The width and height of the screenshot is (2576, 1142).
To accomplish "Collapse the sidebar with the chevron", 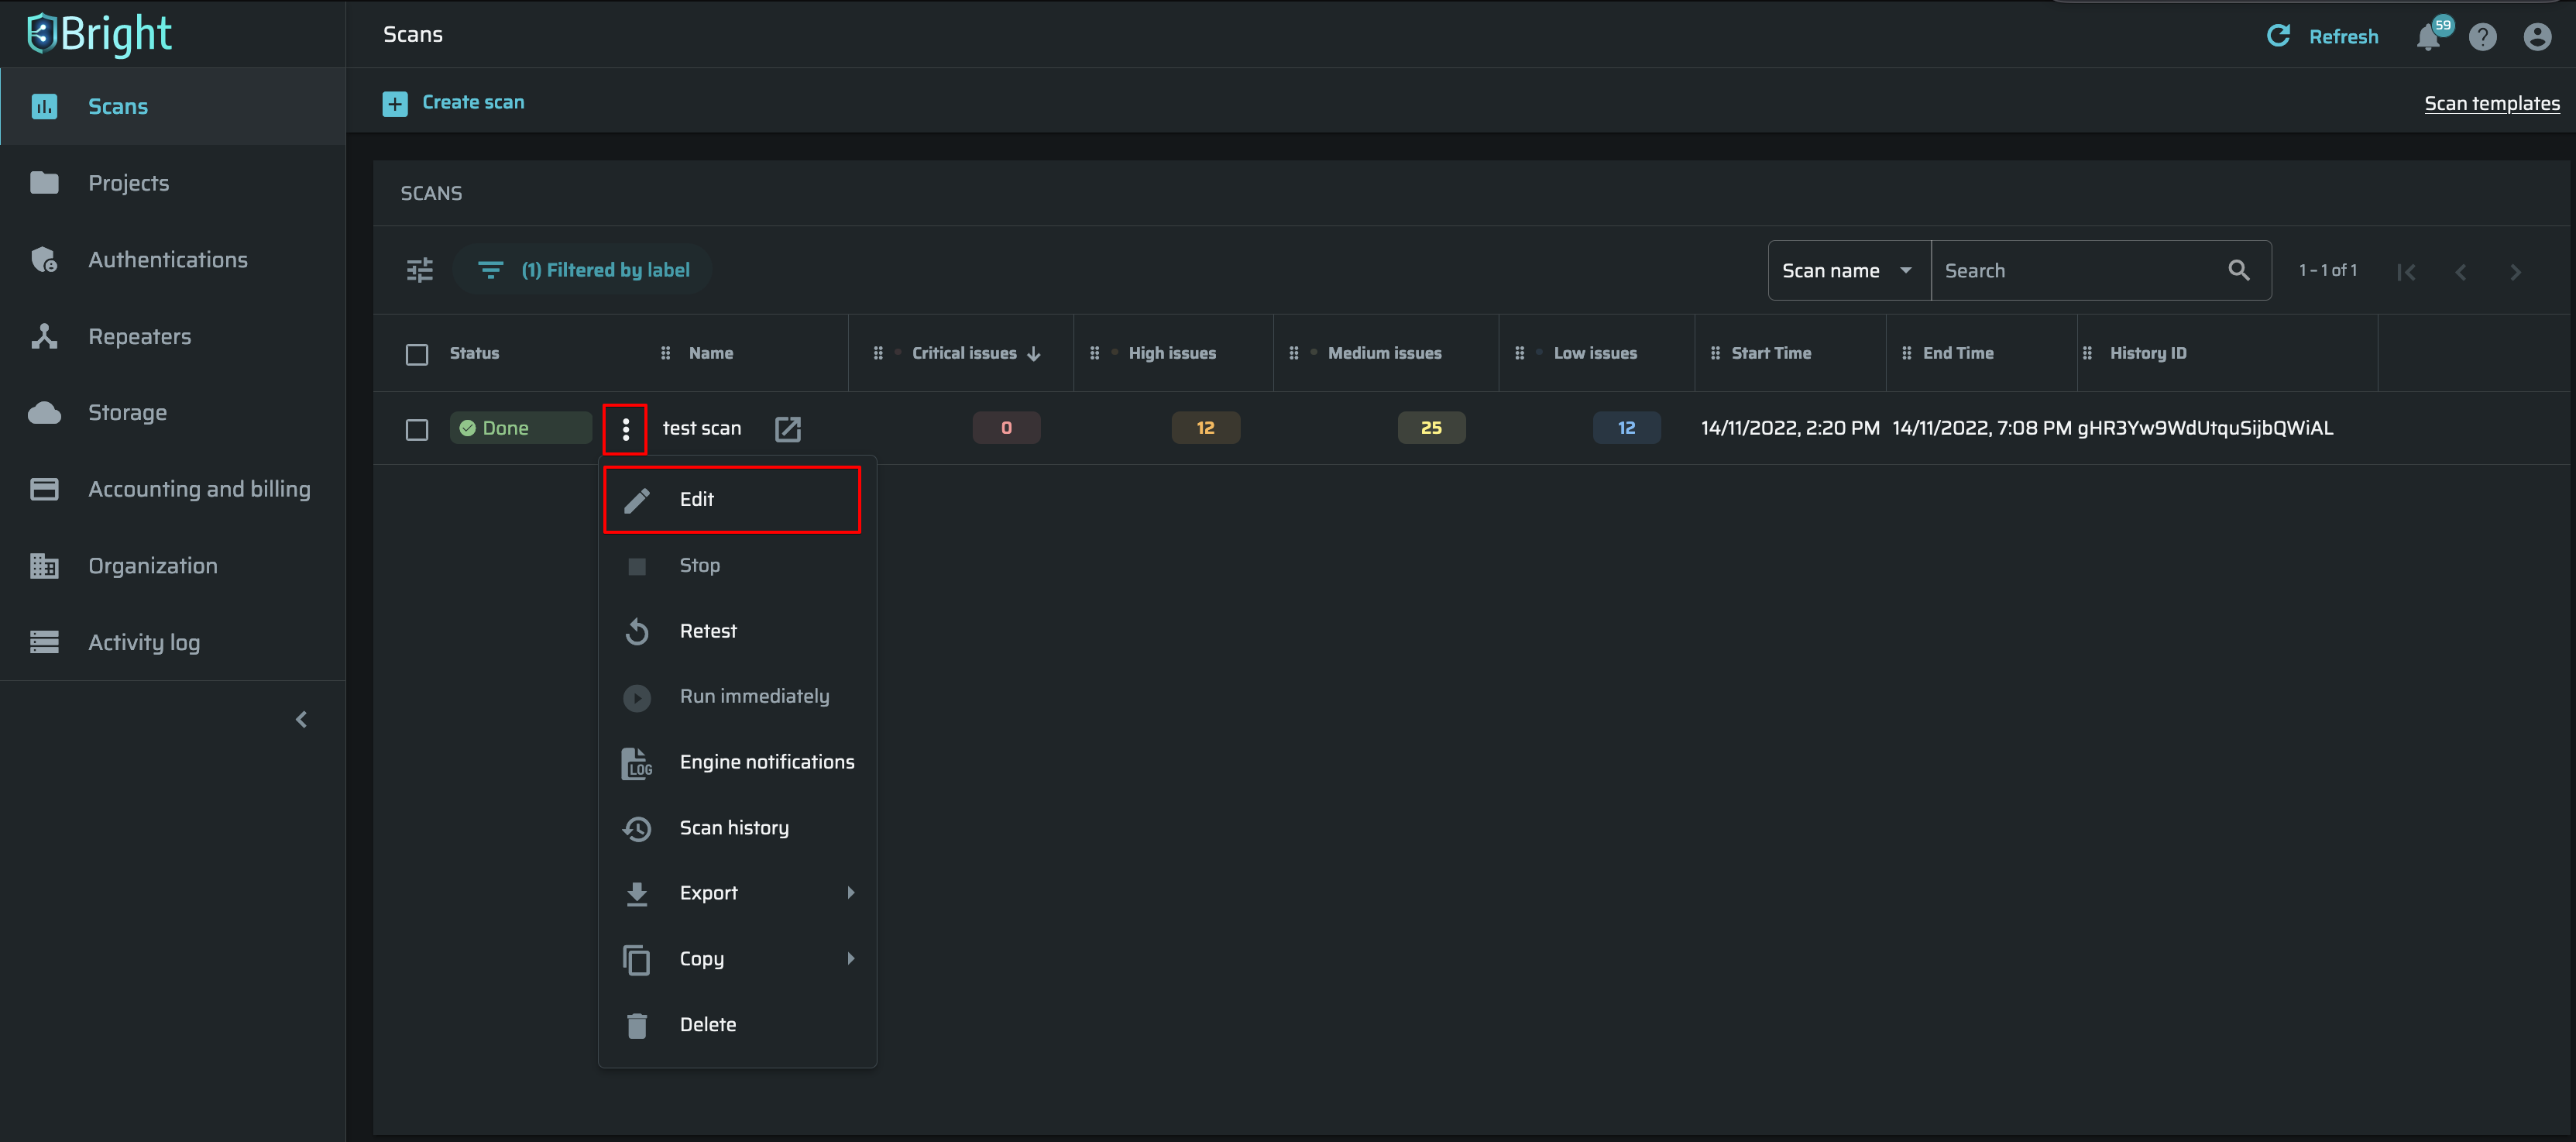I will tap(301, 719).
